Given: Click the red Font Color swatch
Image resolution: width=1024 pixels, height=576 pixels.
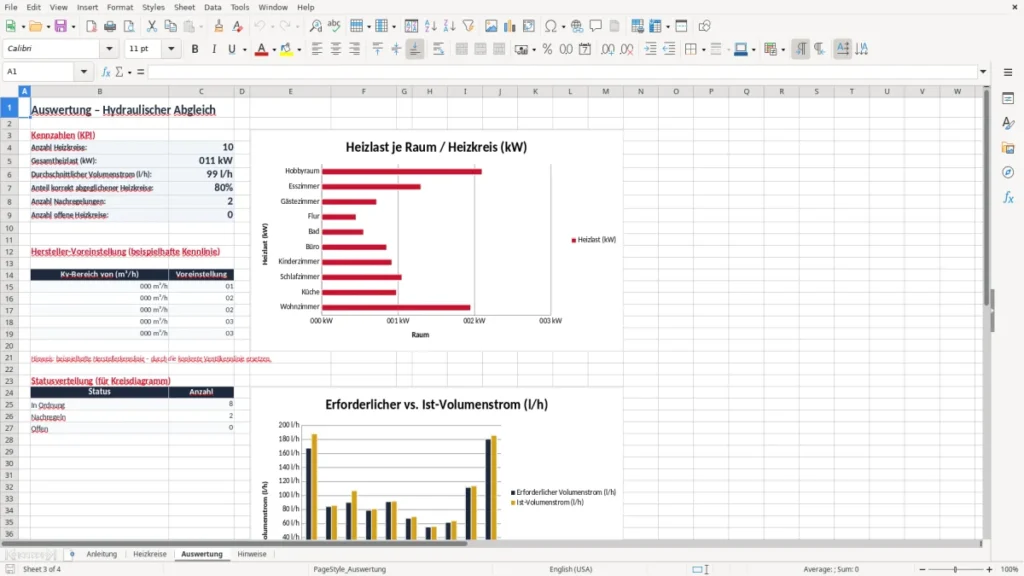Looking at the screenshot, I should click(261, 49).
